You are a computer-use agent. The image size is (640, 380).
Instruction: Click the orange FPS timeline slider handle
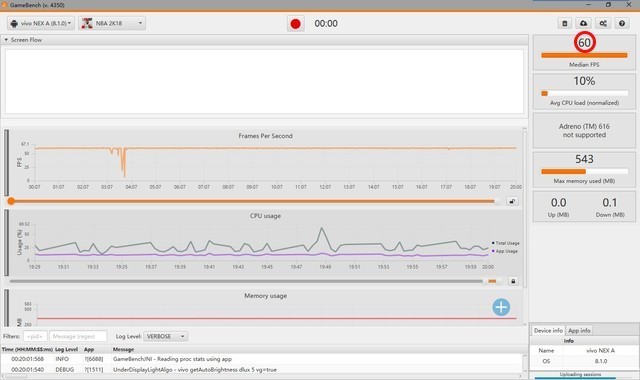(x=11, y=201)
